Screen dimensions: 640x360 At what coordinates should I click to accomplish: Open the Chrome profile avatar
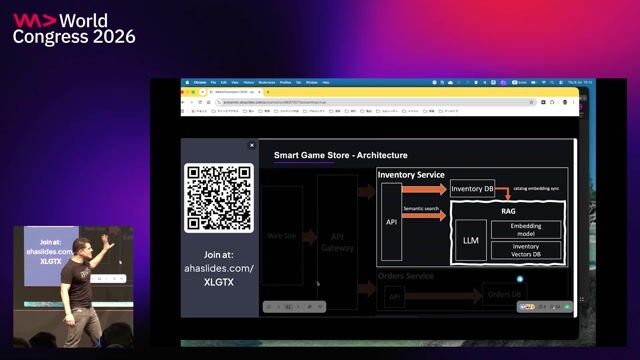pos(565,102)
